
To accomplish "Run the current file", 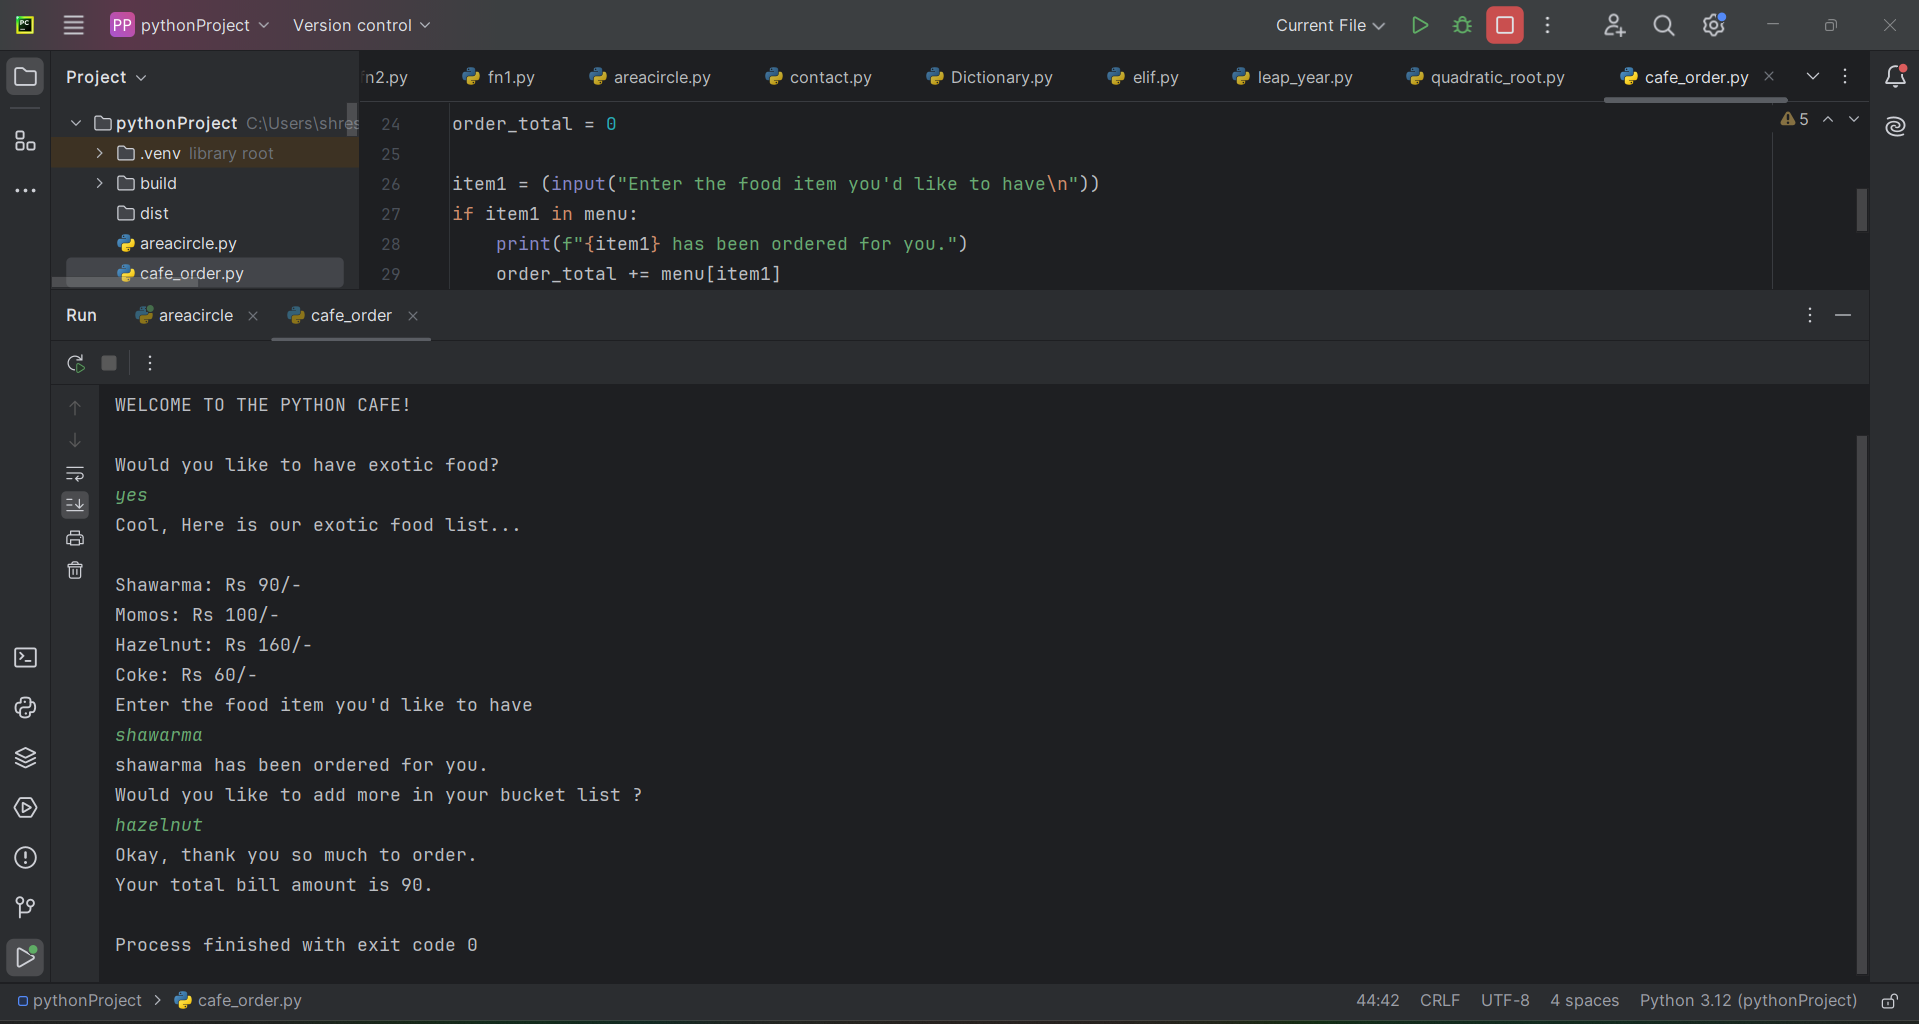I will click(x=1419, y=25).
